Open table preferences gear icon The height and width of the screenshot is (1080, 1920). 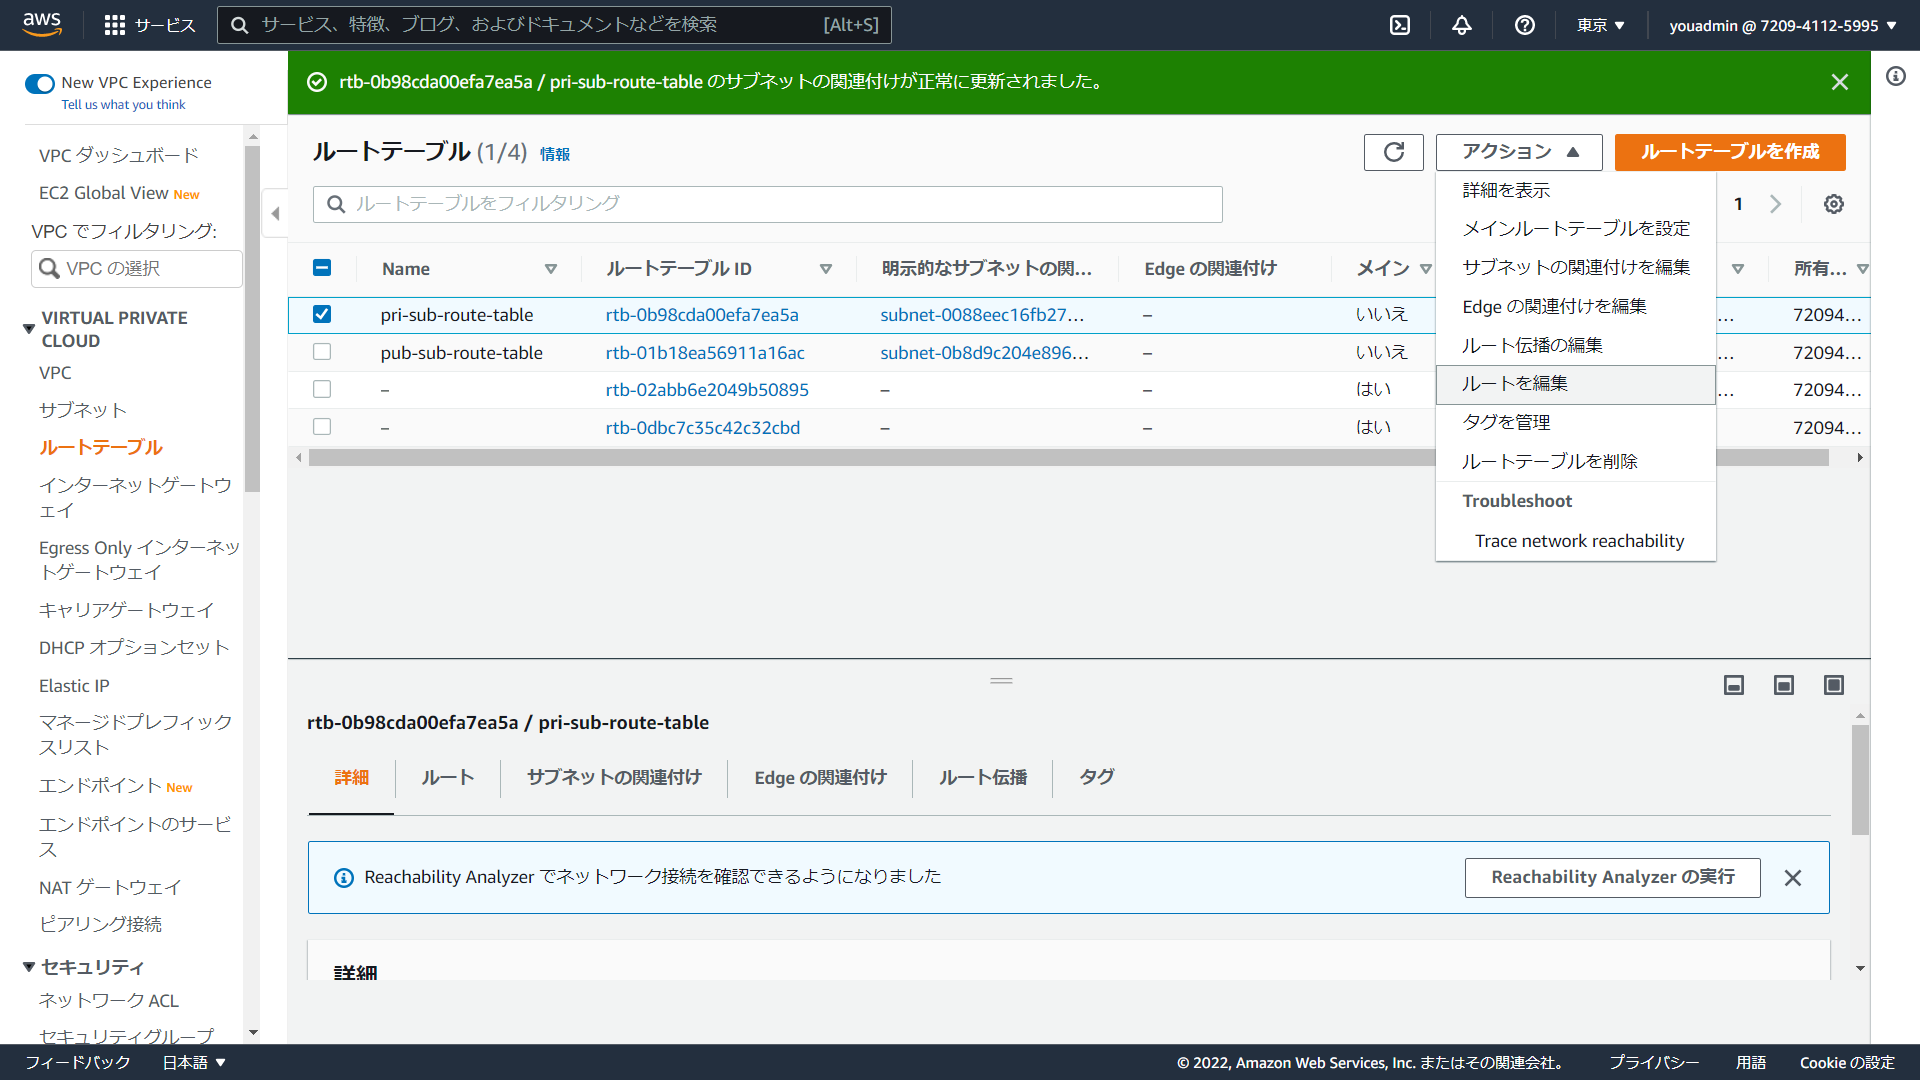(1833, 204)
